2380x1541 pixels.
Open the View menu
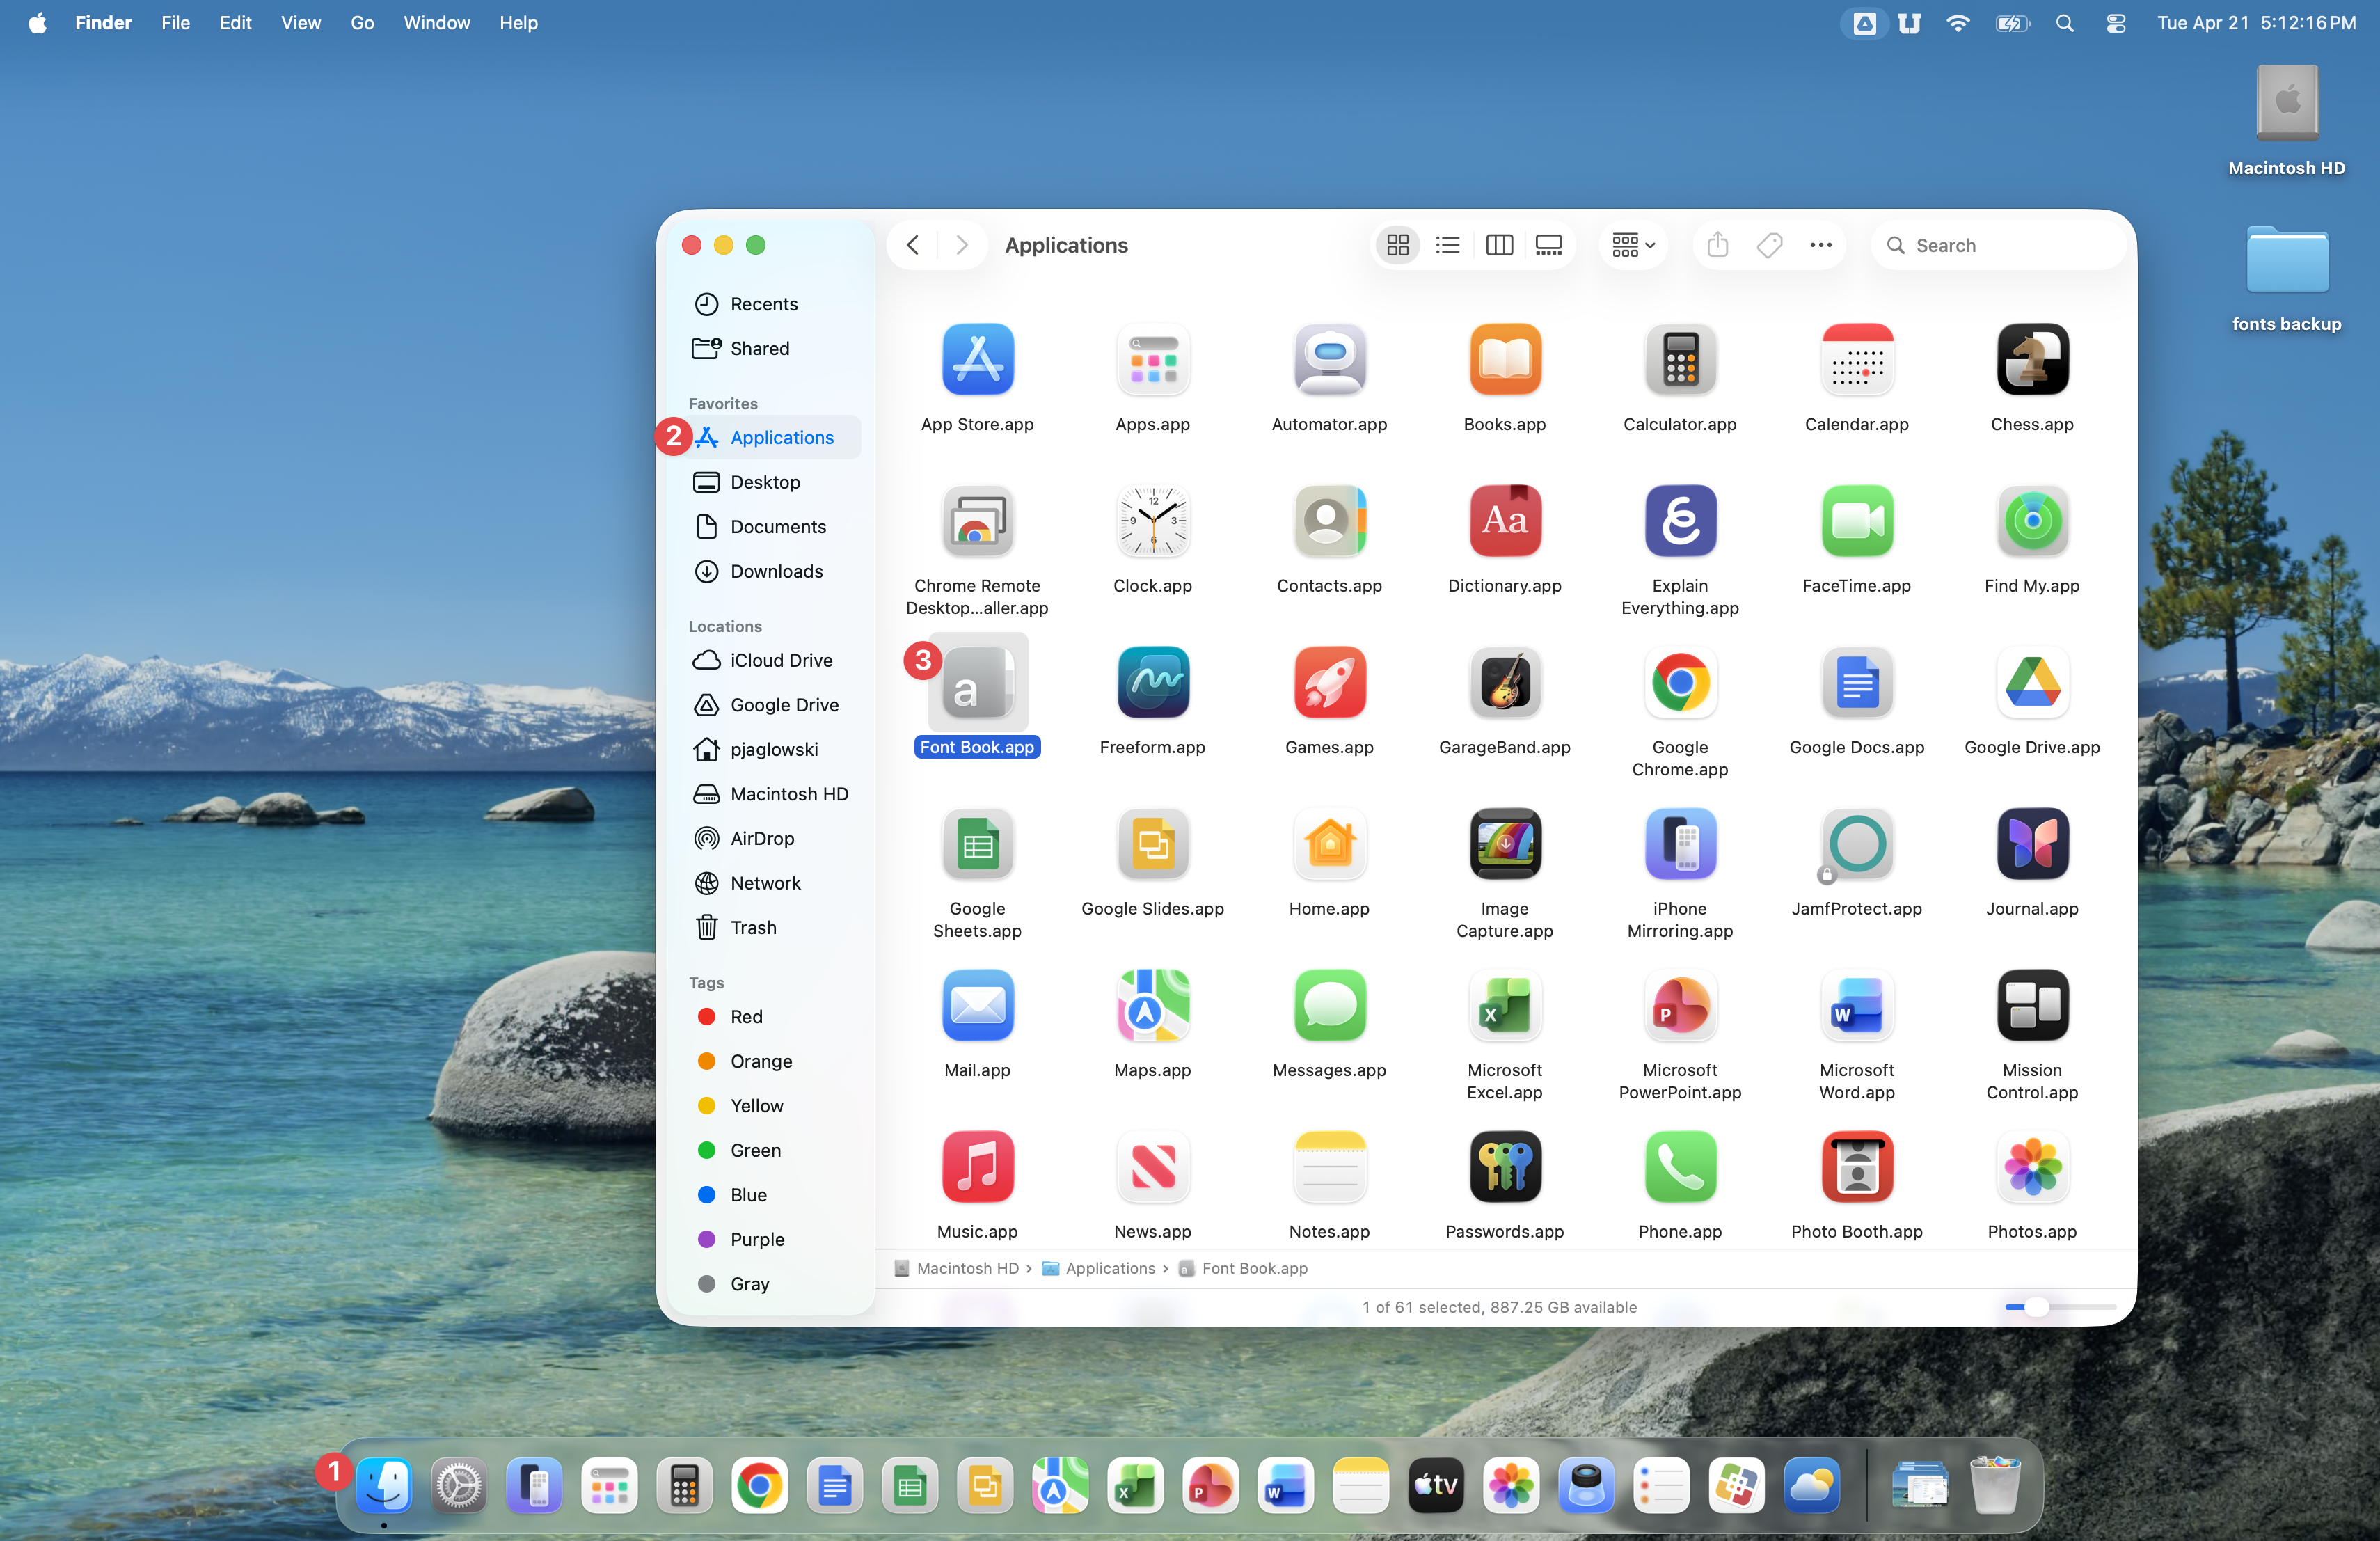(300, 23)
